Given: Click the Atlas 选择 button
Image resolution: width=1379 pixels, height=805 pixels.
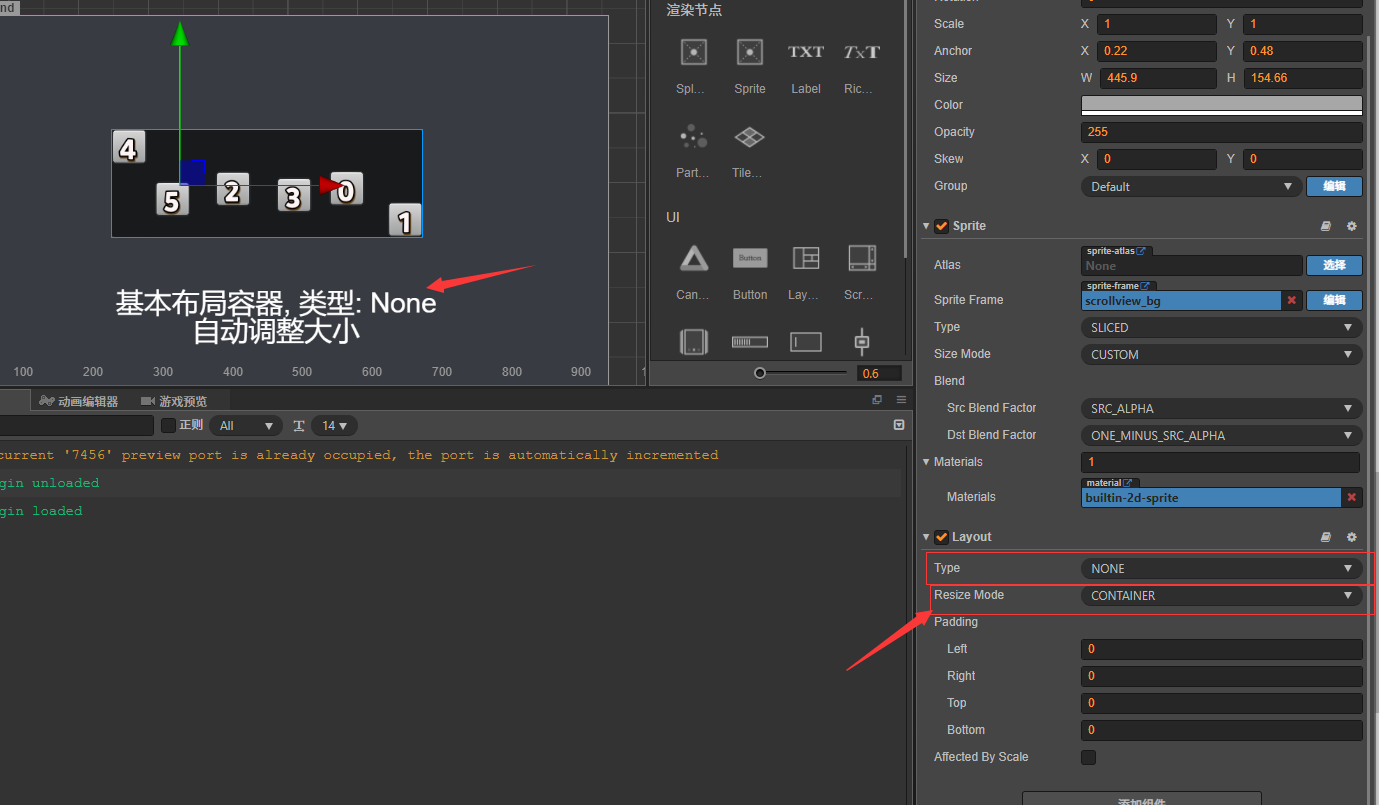Looking at the screenshot, I should pyautogui.click(x=1334, y=265).
